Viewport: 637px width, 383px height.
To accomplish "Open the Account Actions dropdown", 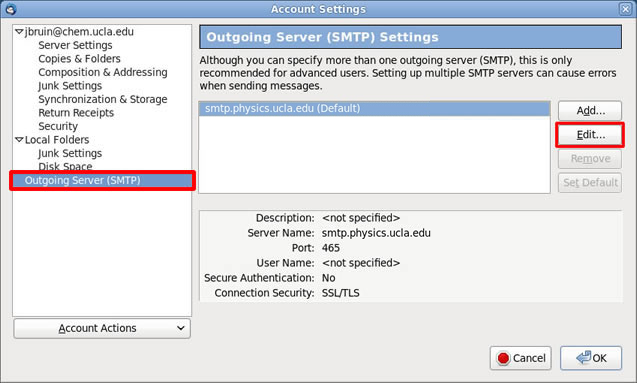I will (x=102, y=328).
